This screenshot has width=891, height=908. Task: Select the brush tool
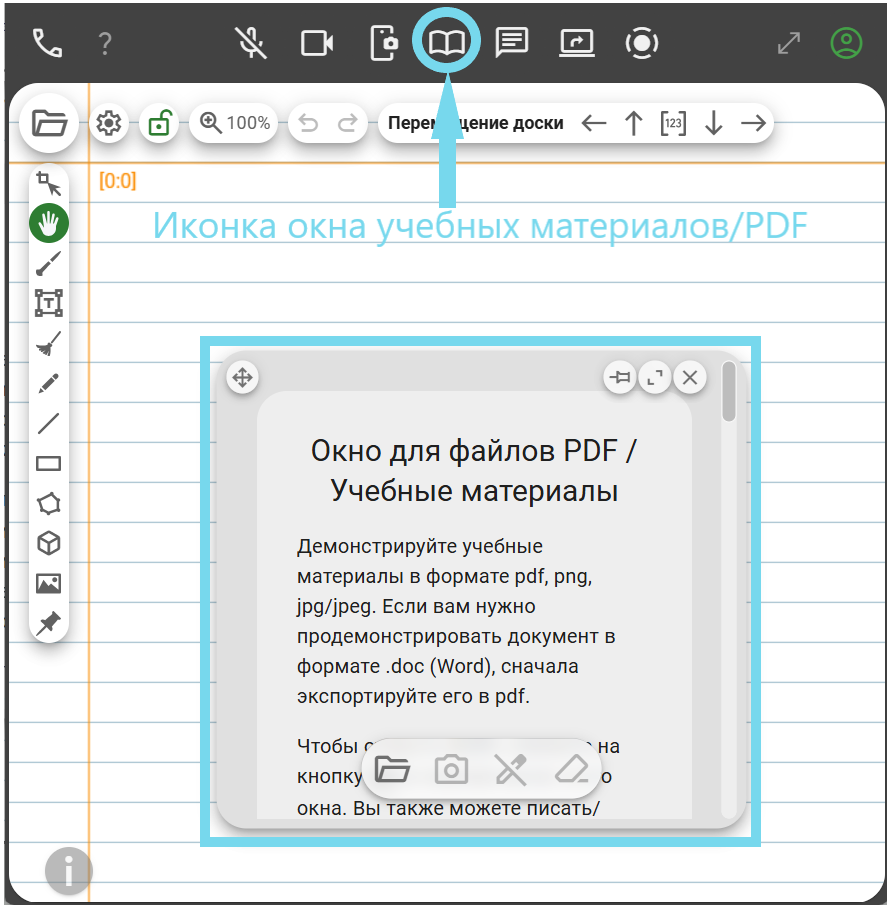tap(48, 263)
